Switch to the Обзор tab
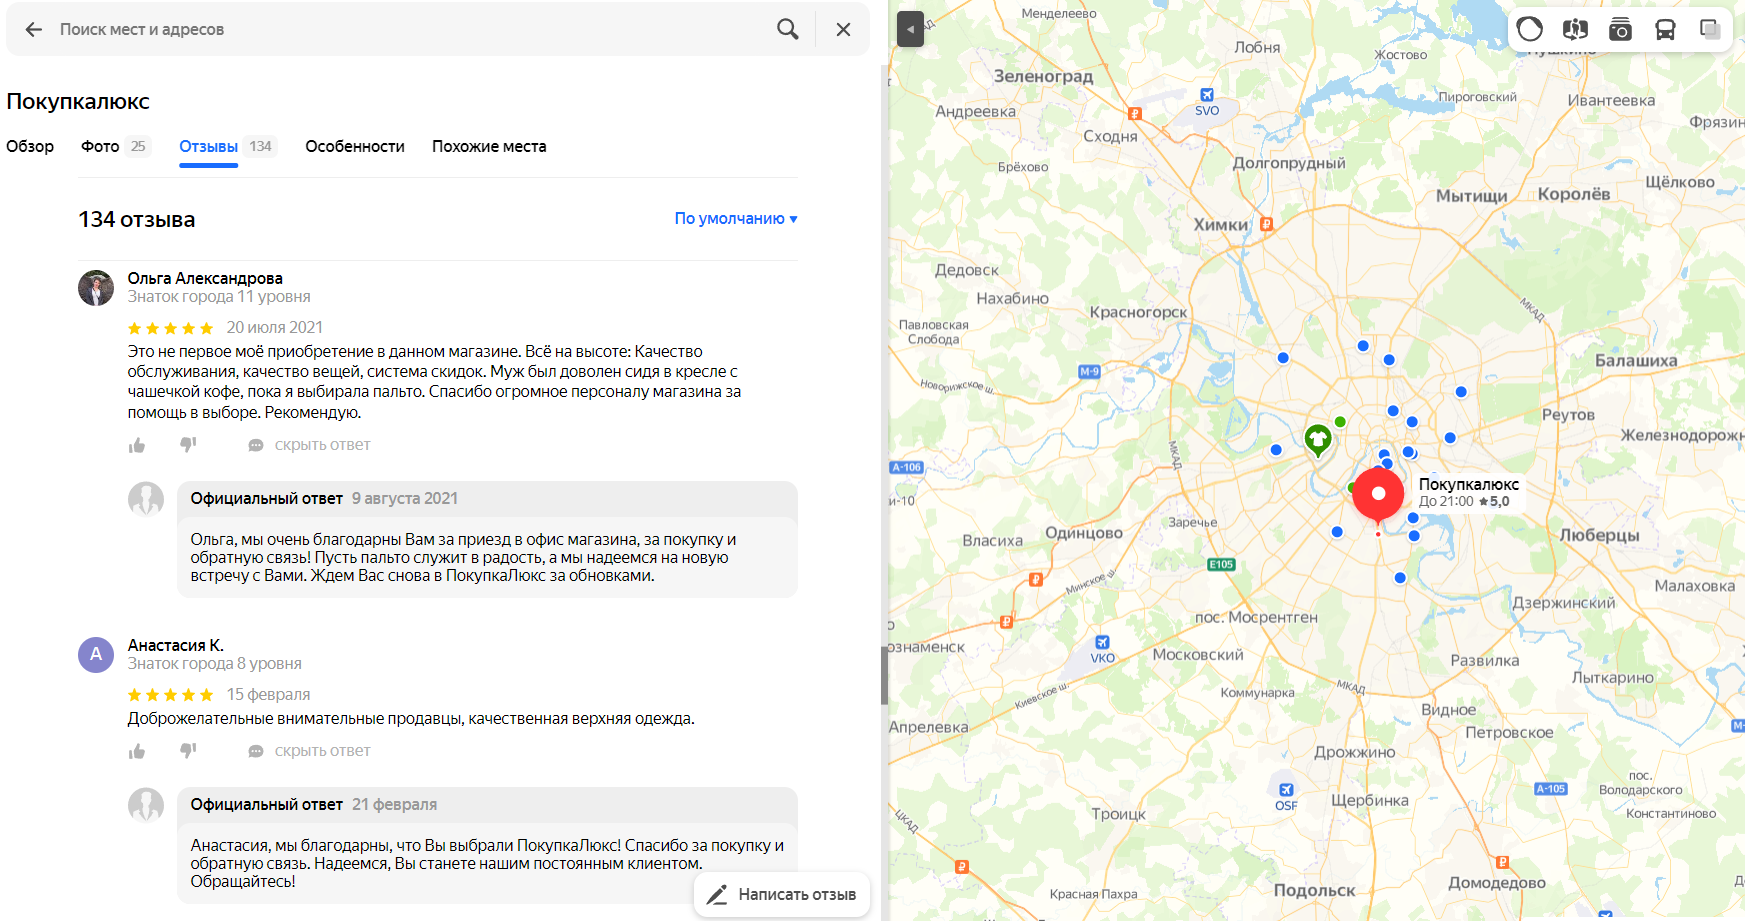Image resolution: width=1745 pixels, height=921 pixels. (x=30, y=147)
